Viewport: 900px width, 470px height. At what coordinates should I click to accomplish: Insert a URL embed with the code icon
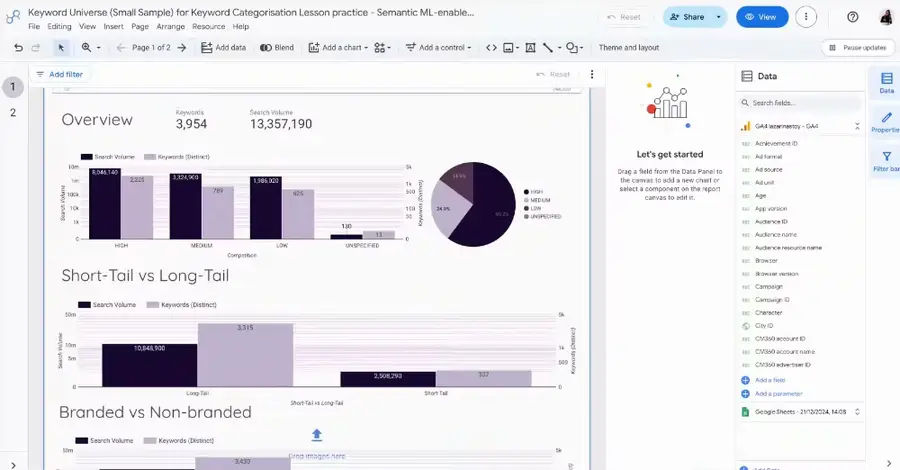point(491,48)
